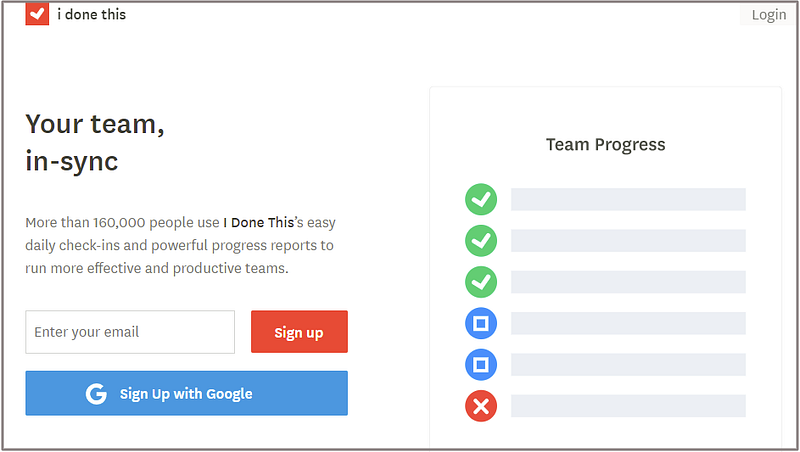Screen dimensions: 800x452
Task: Select the second progress placeholder bar
Action: [628, 241]
